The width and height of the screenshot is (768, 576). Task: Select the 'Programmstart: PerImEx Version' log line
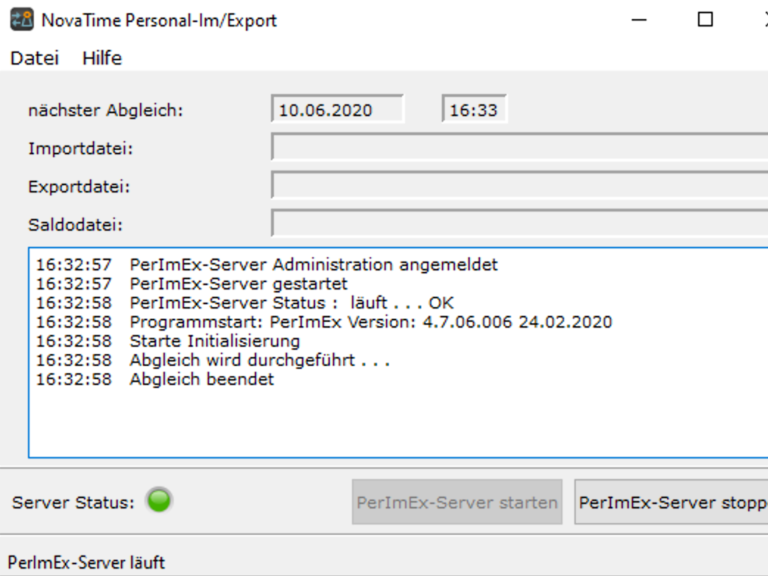[370, 322]
